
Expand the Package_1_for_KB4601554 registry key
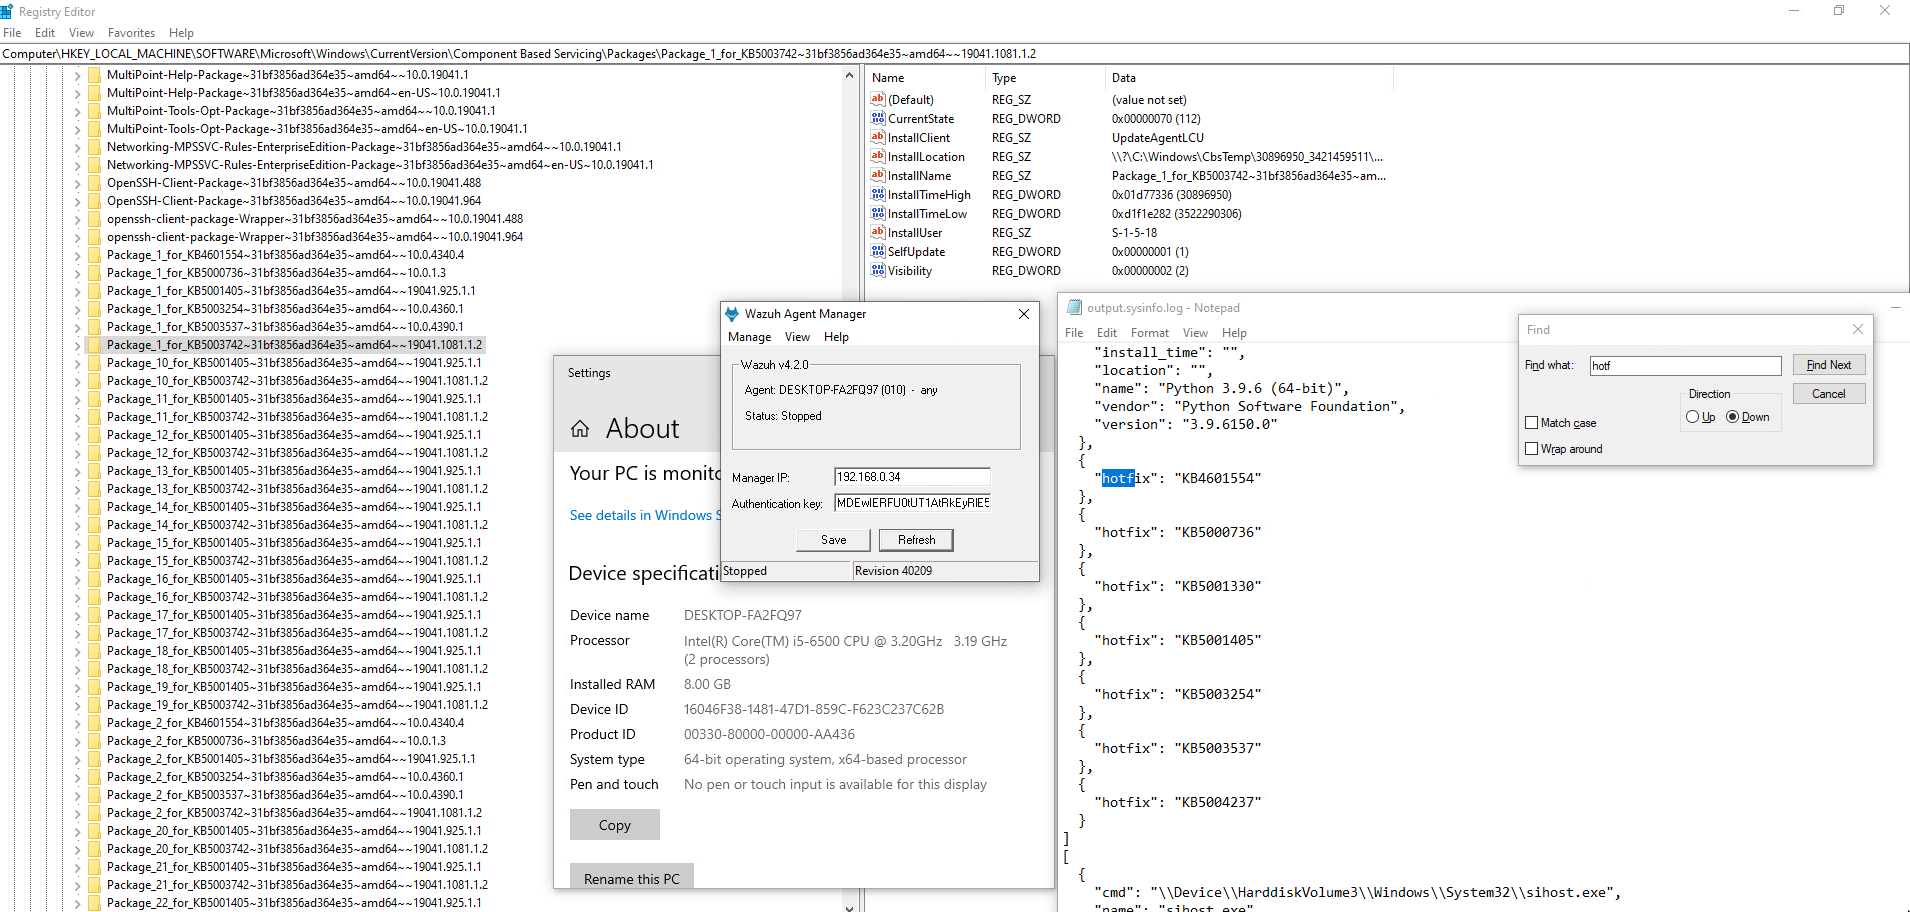[x=77, y=254]
